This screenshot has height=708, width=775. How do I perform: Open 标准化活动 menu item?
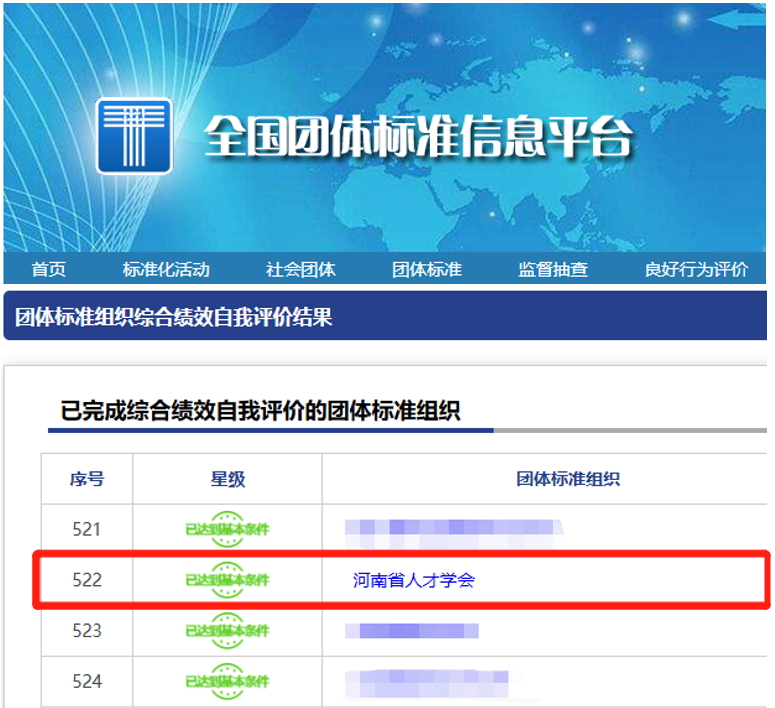pyautogui.click(x=166, y=269)
